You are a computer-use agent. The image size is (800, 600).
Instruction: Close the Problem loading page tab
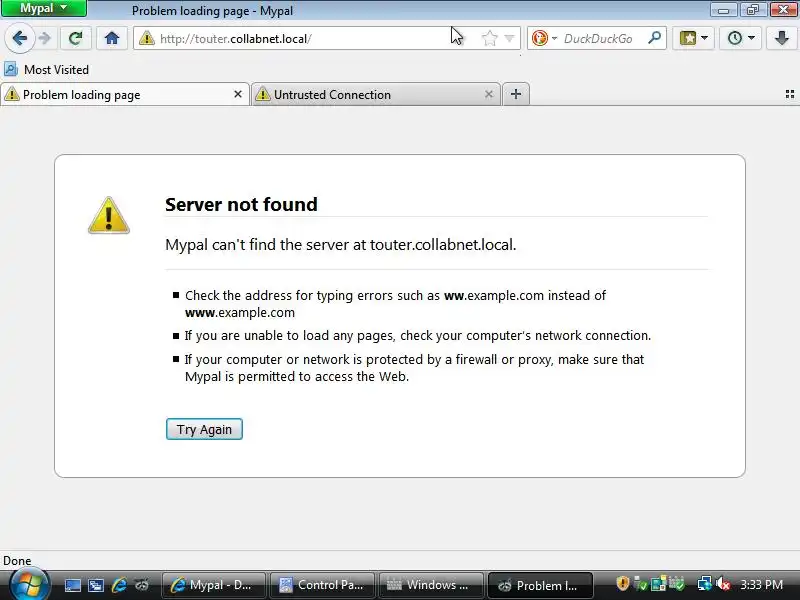[x=238, y=94]
